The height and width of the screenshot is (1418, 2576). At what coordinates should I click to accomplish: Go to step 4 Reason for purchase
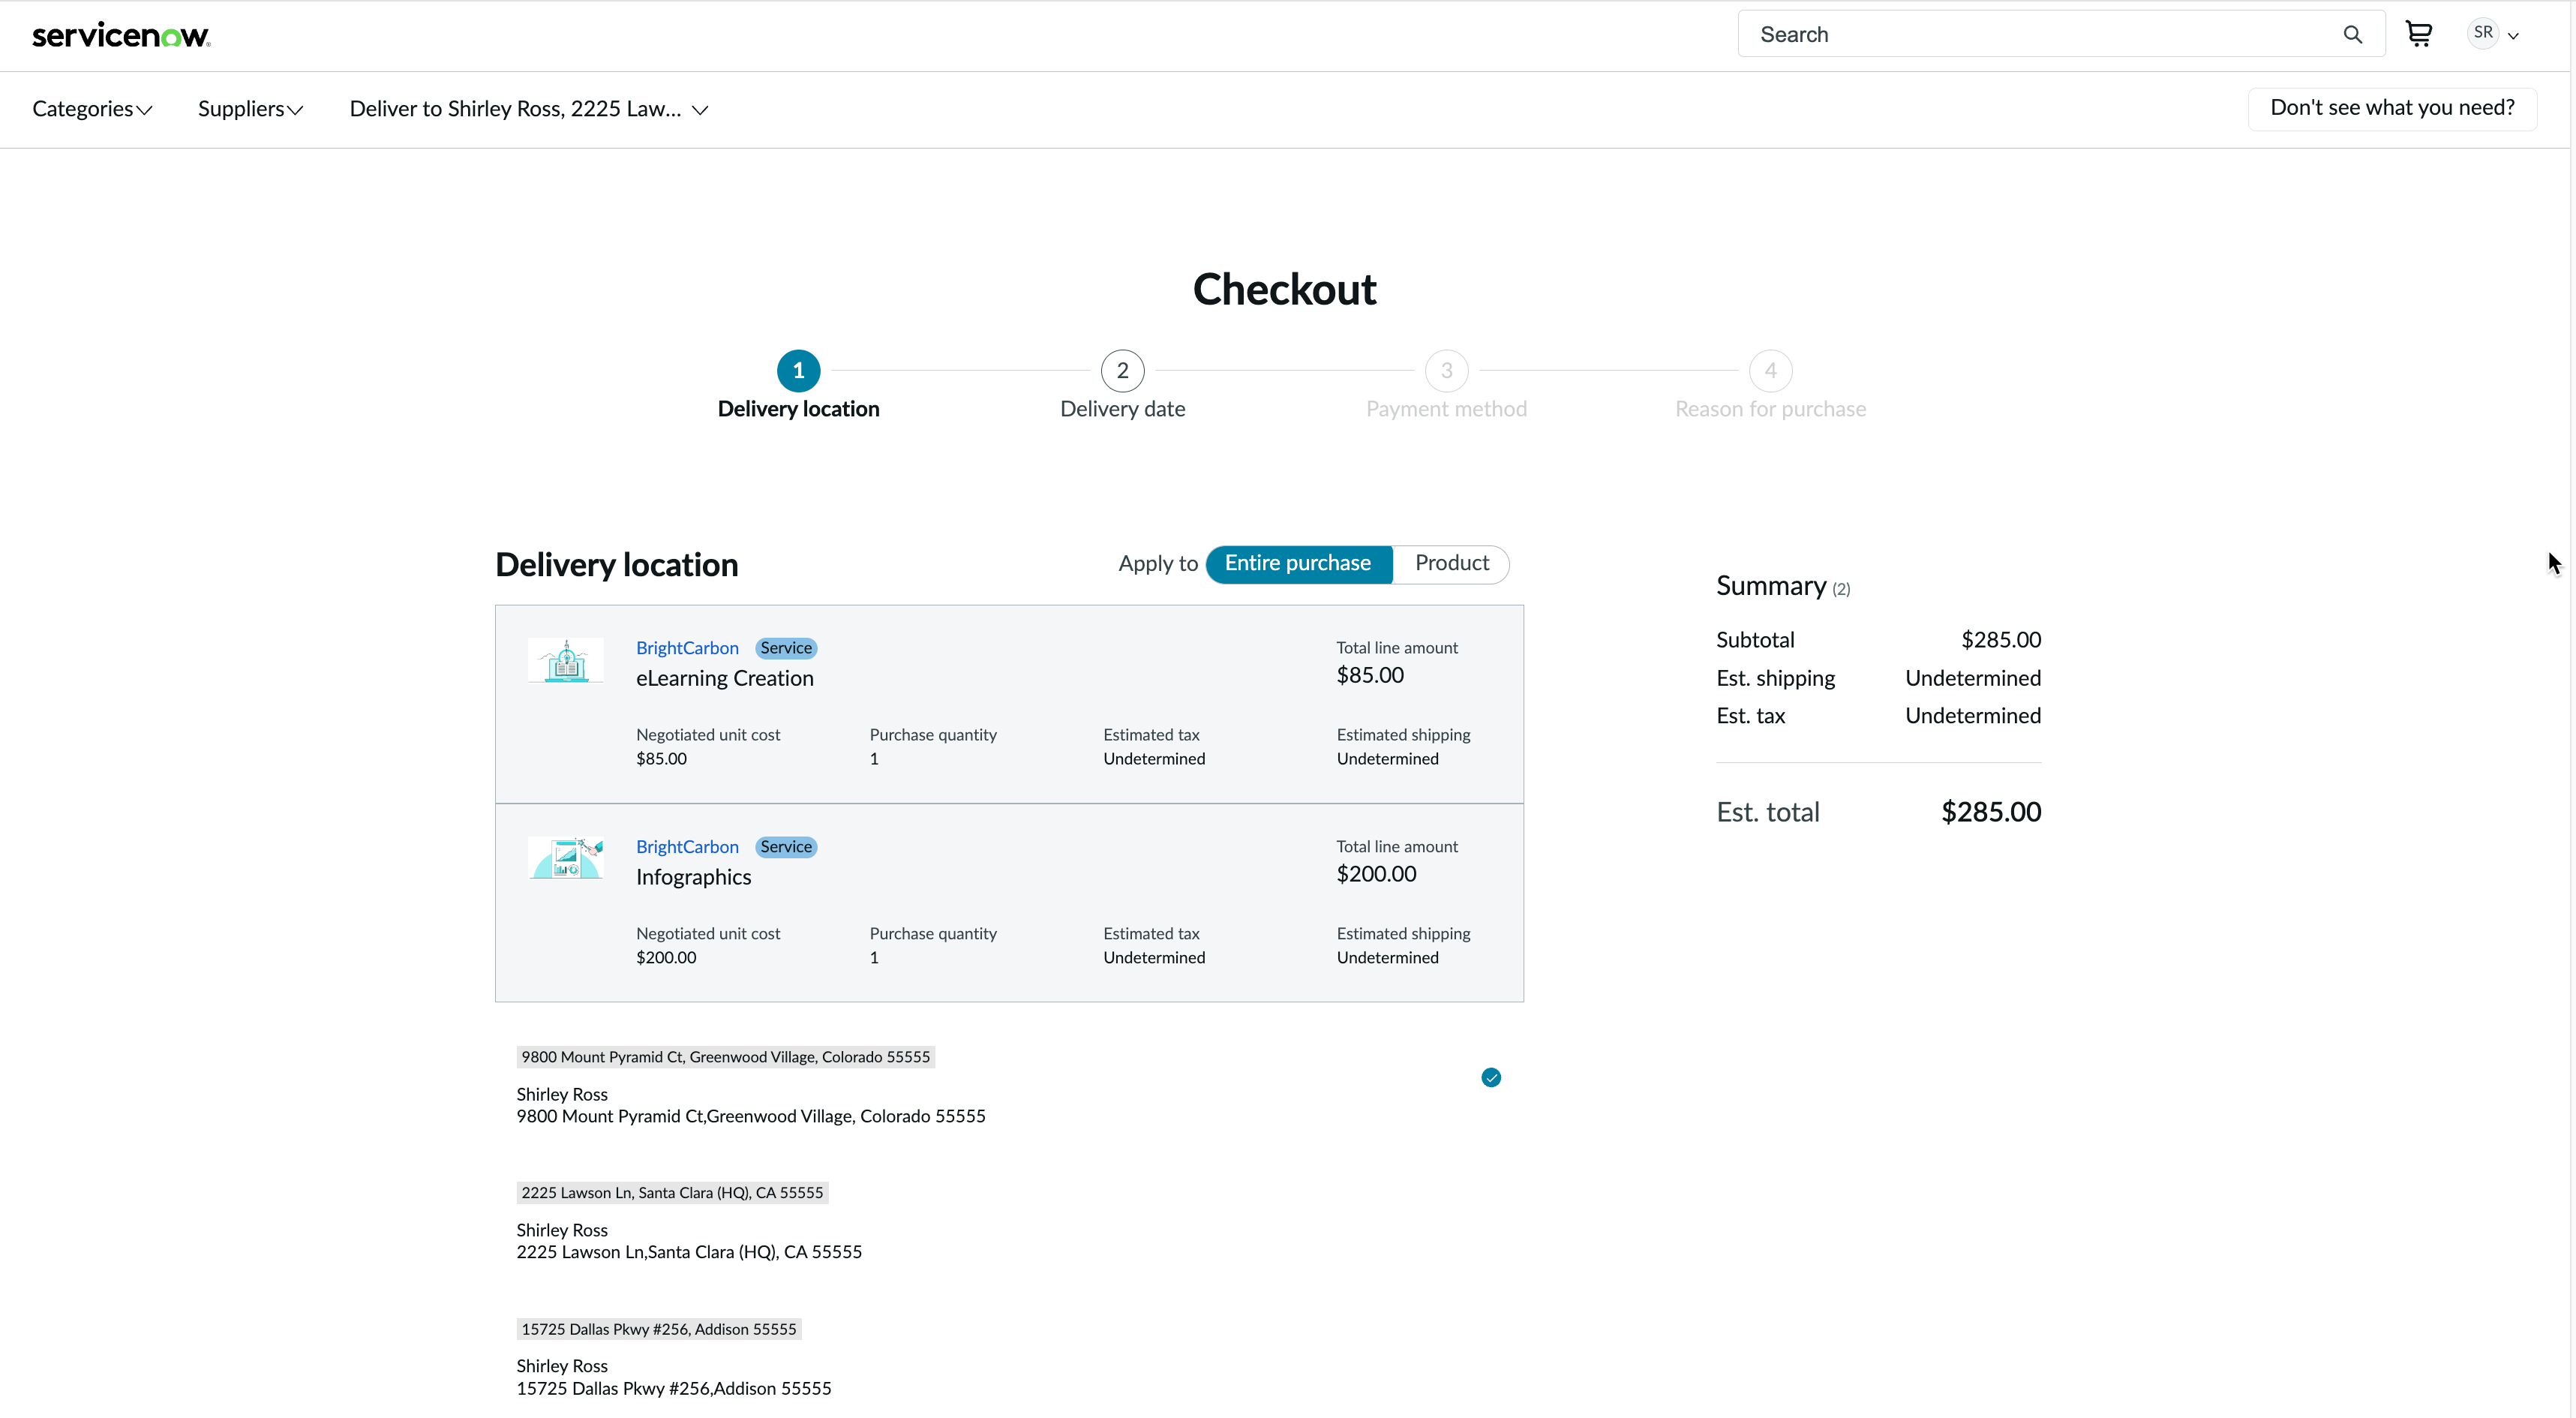1770,371
